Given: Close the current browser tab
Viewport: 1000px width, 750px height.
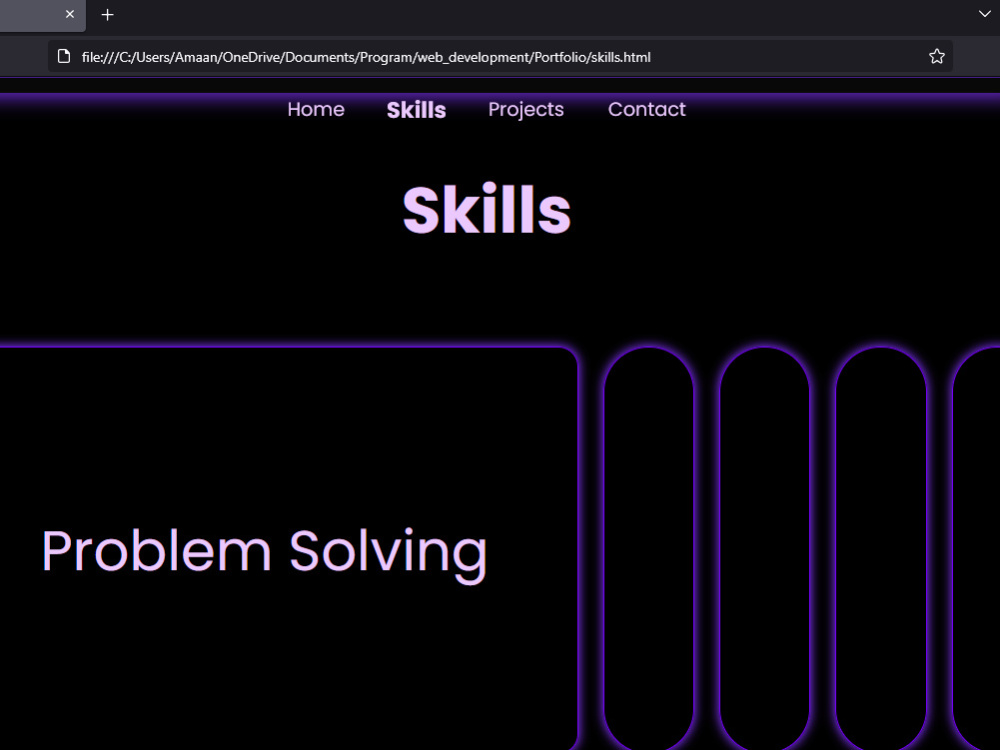Looking at the screenshot, I should (x=70, y=14).
